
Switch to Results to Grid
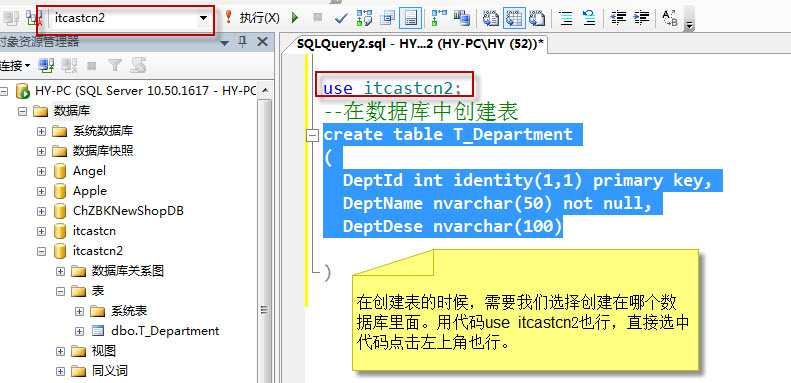tap(514, 18)
